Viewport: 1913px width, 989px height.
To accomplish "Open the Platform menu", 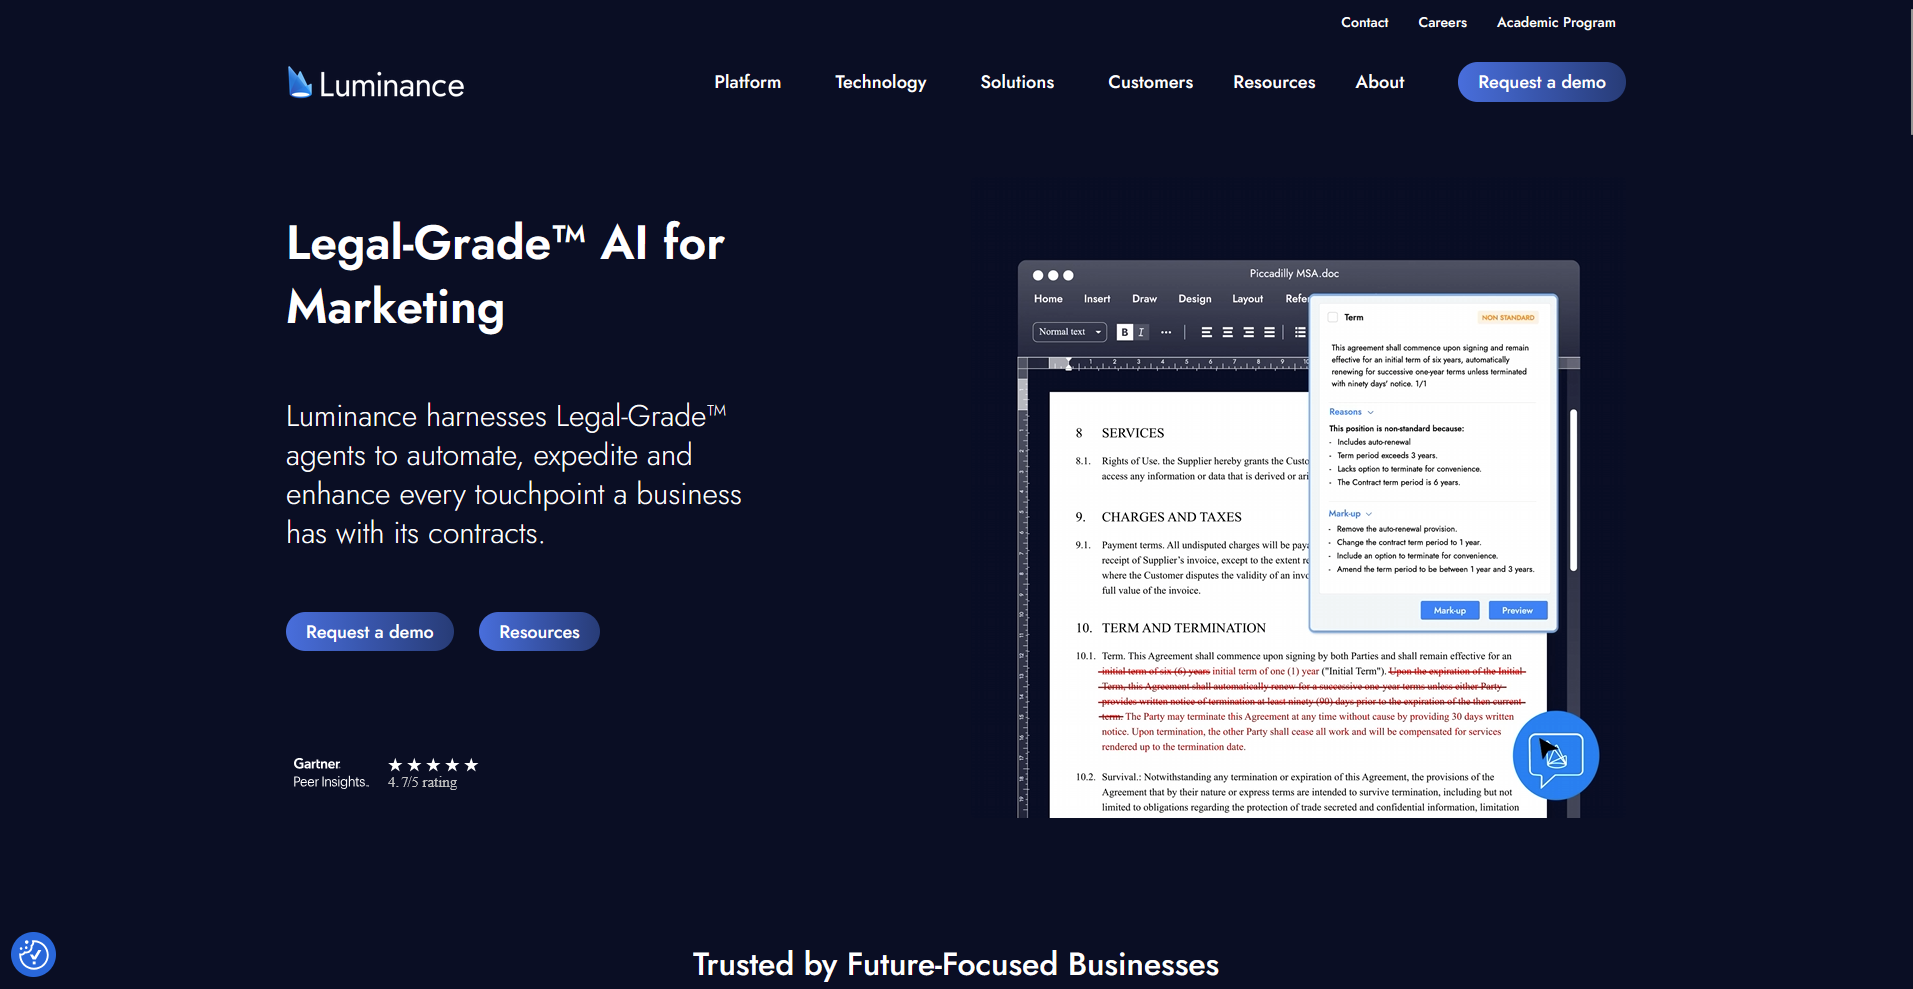I will tap(748, 82).
